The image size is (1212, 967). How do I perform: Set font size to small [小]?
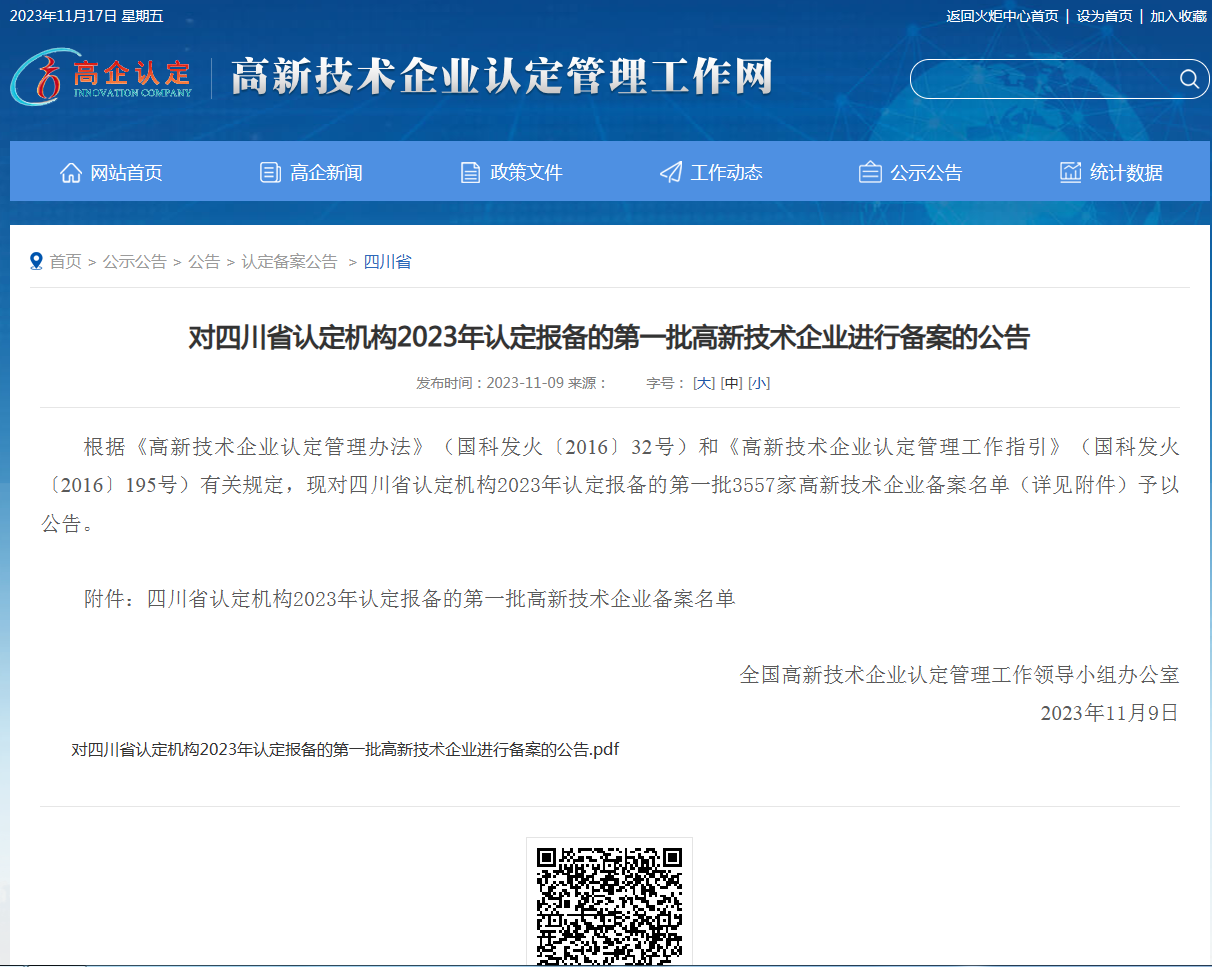click(x=759, y=383)
